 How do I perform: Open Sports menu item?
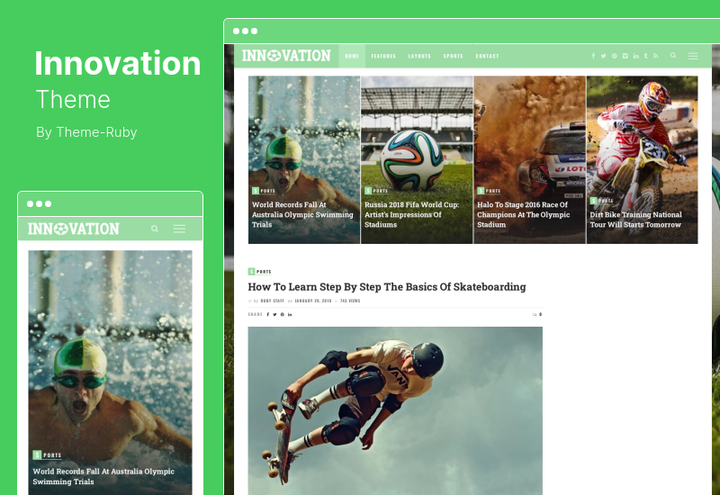point(453,56)
